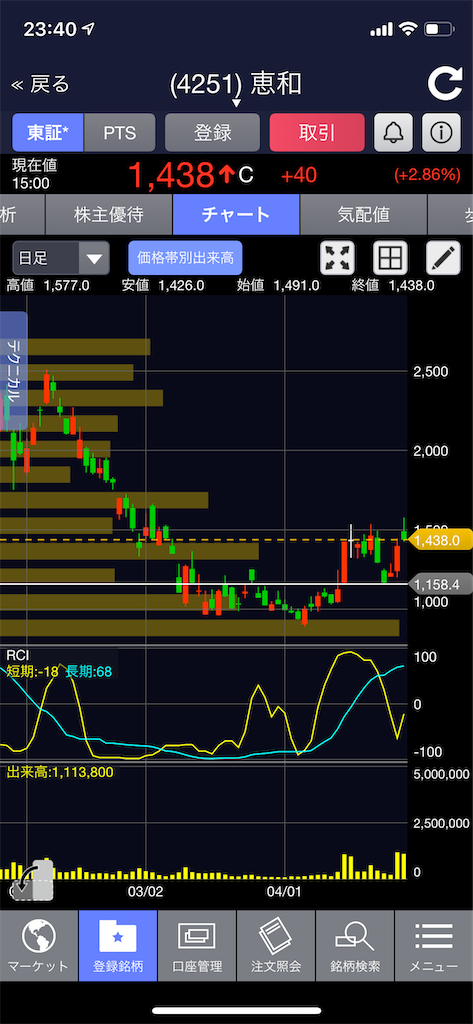Viewport: 473px width, 1024px height.
Task: Tap the refresh icon
Action: pyautogui.click(x=445, y=85)
